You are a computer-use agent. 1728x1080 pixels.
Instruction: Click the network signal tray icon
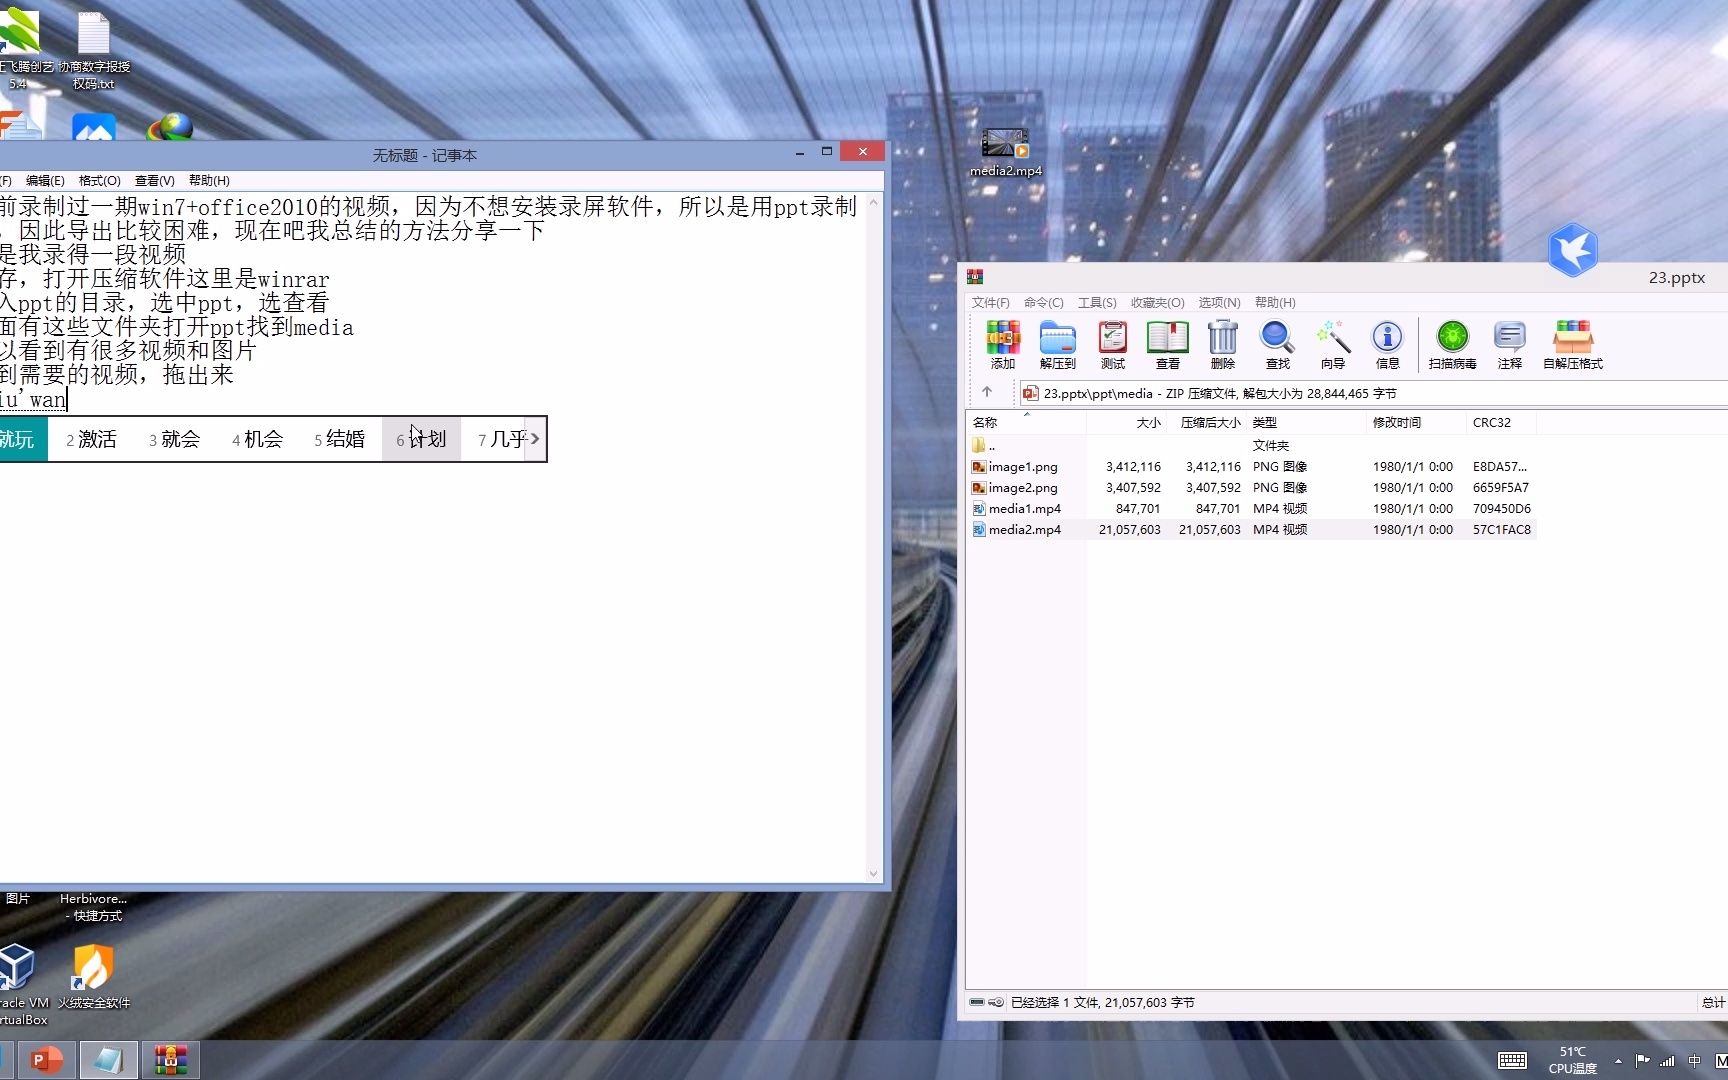point(1667,1061)
